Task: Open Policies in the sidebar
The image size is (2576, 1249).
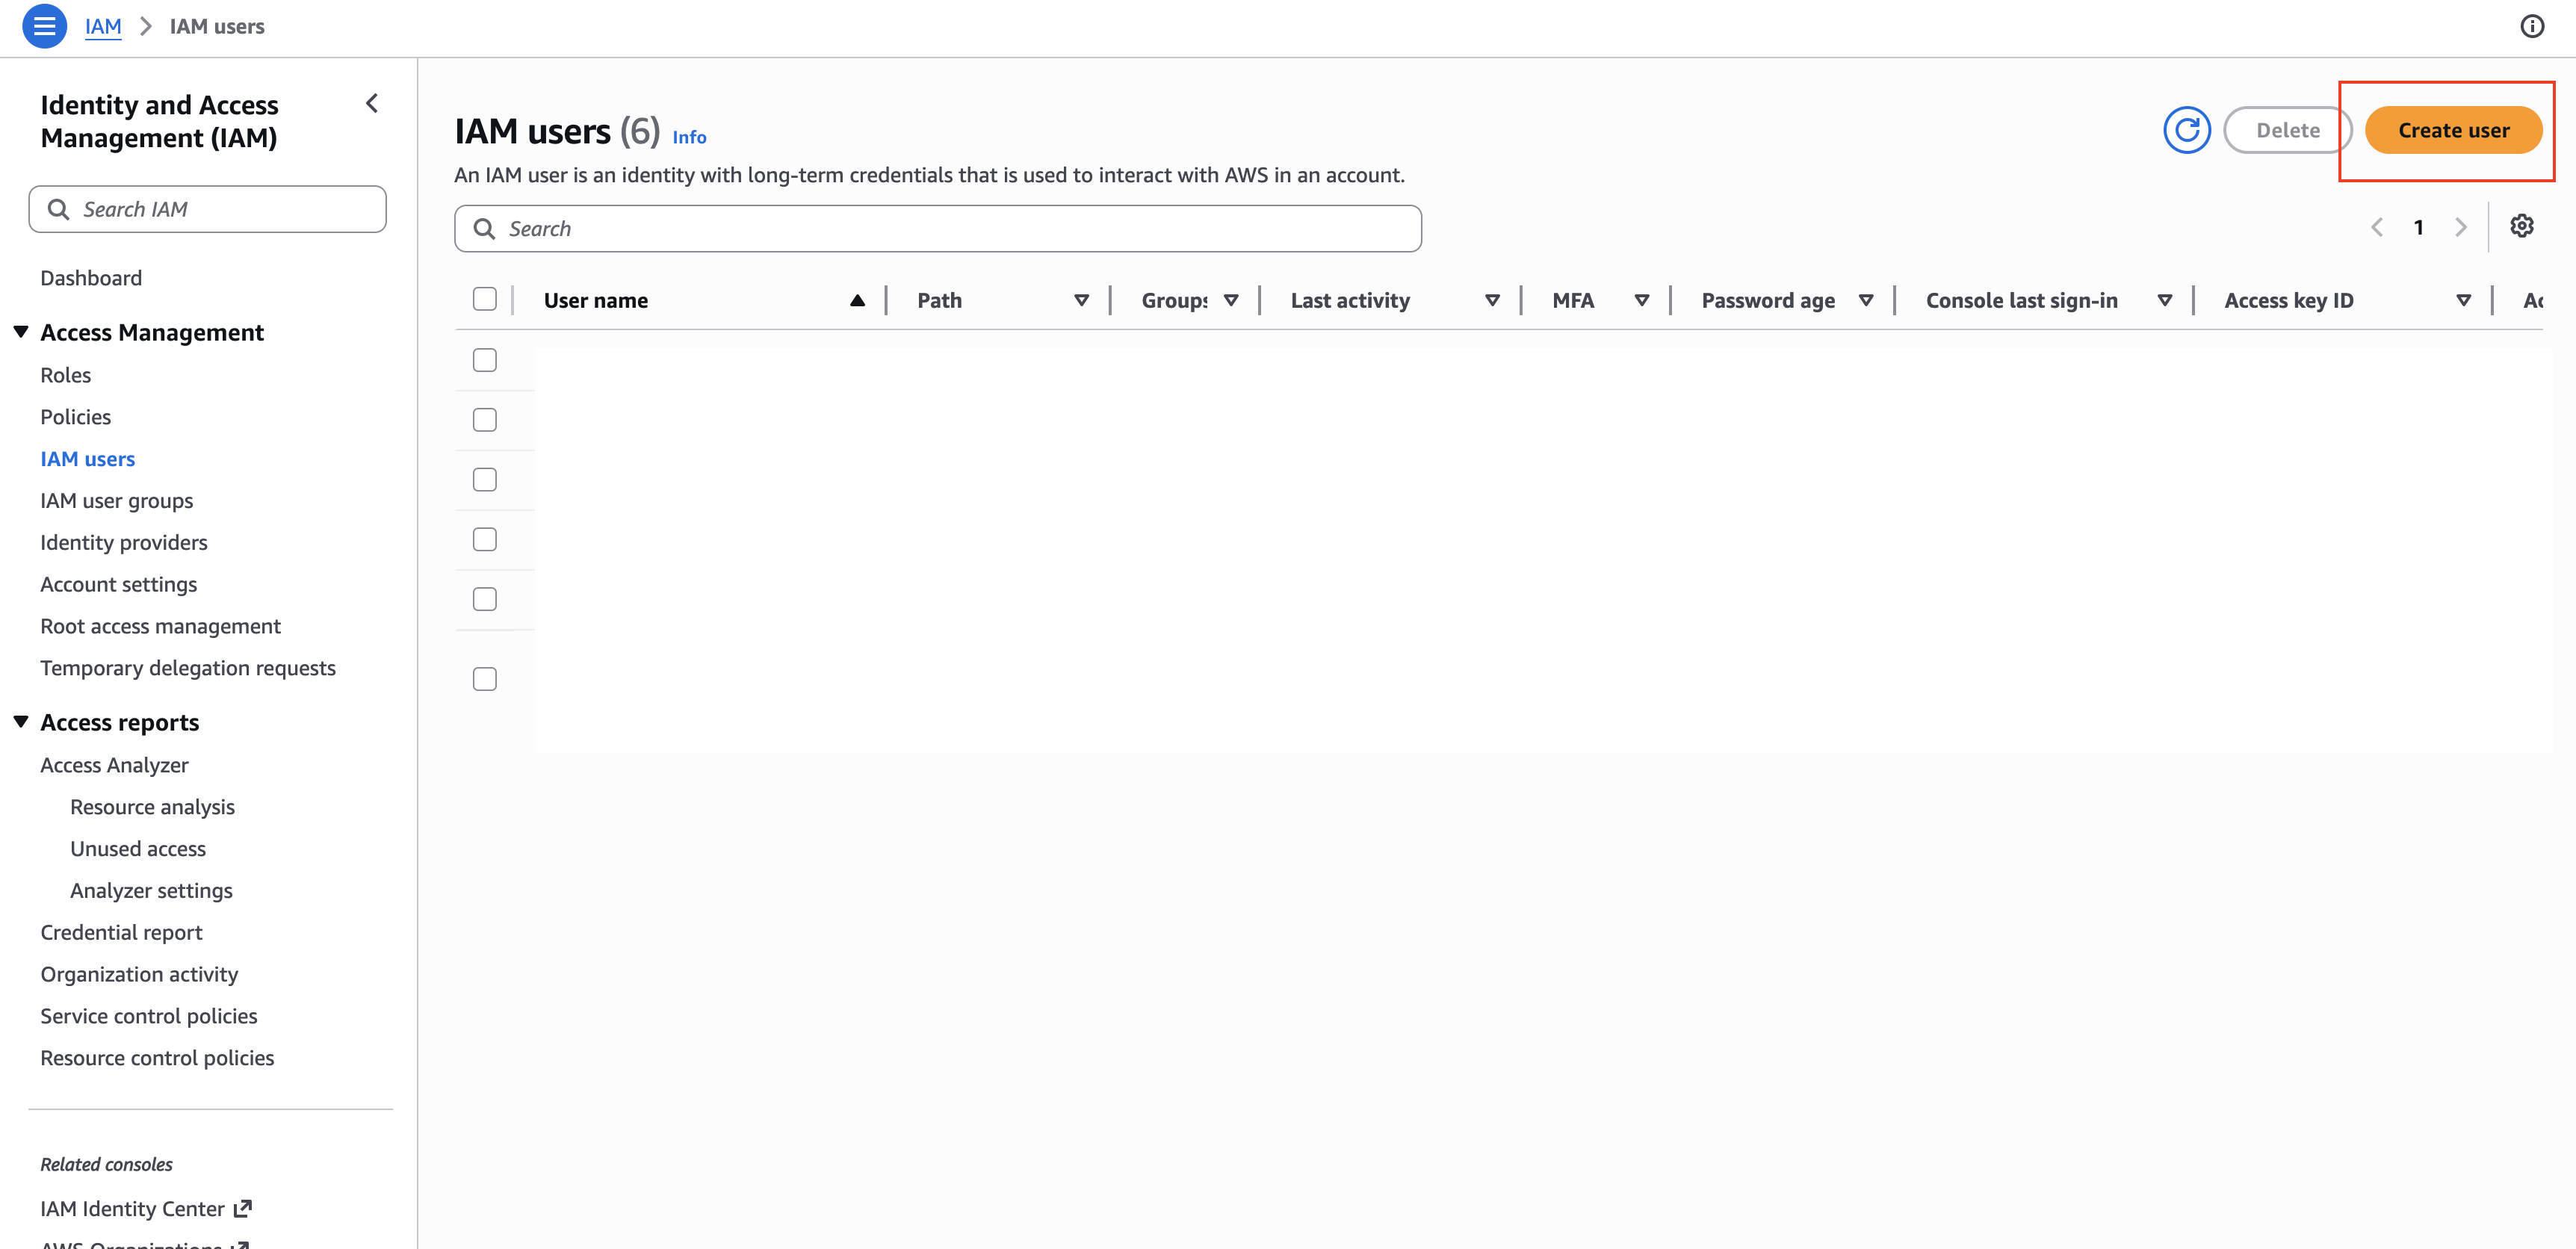Action: (76, 417)
